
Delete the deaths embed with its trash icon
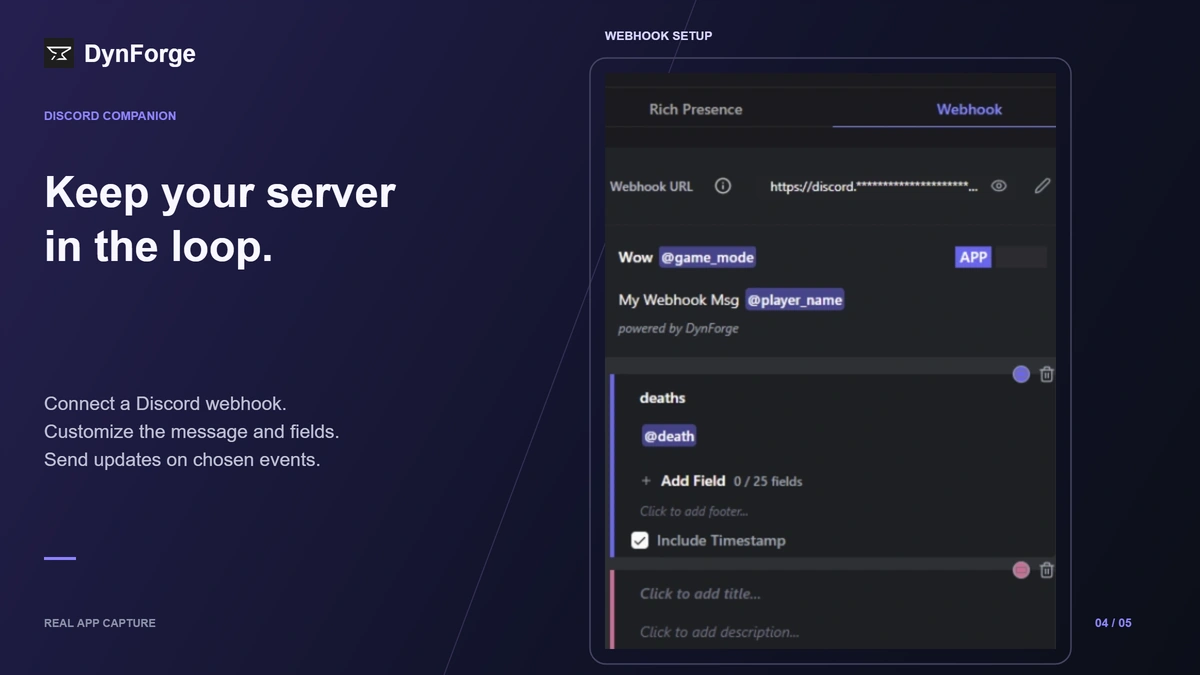pyautogui.click(x=1047, y=374)
